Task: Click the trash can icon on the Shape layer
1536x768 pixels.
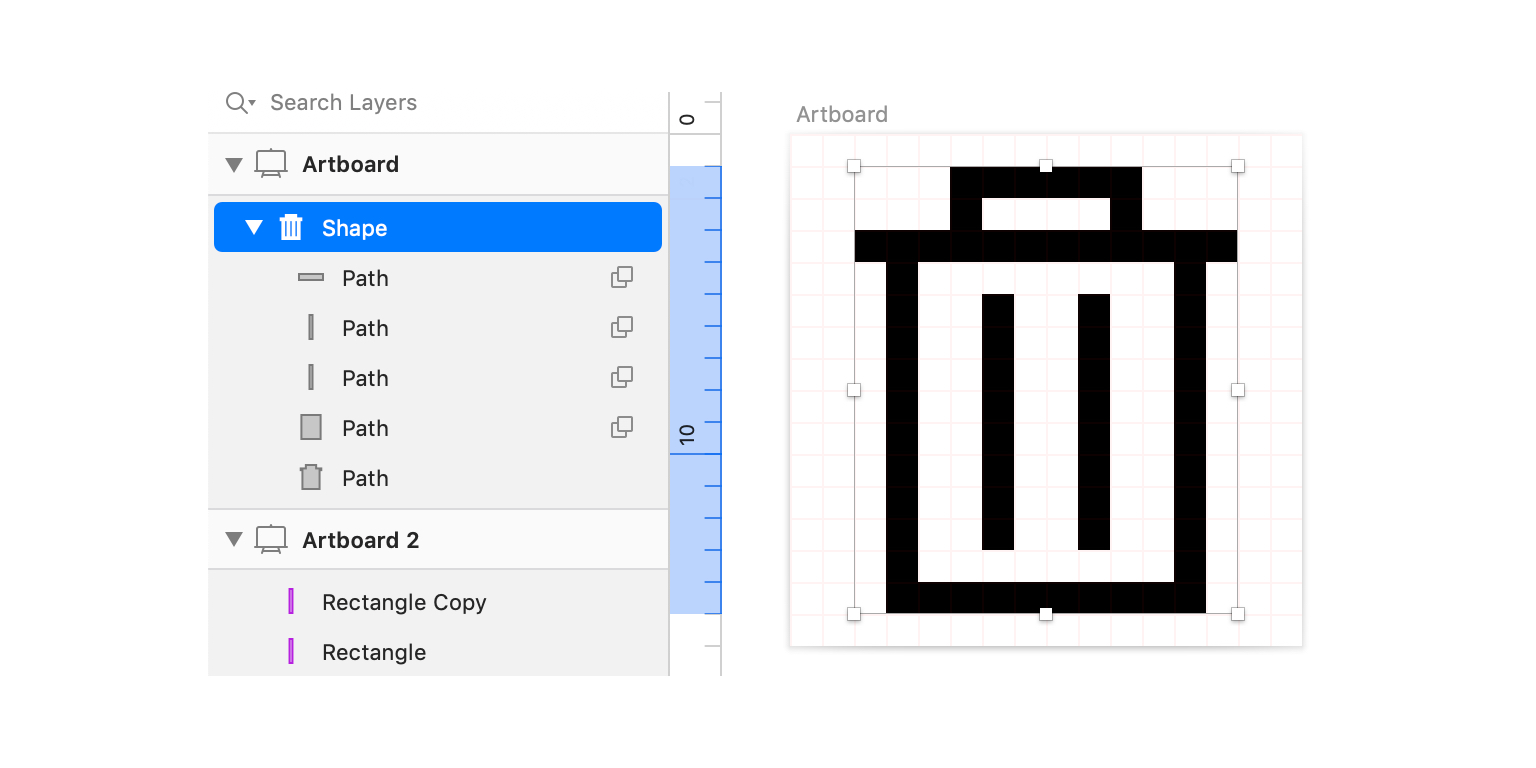Action: tap(291, 228)
